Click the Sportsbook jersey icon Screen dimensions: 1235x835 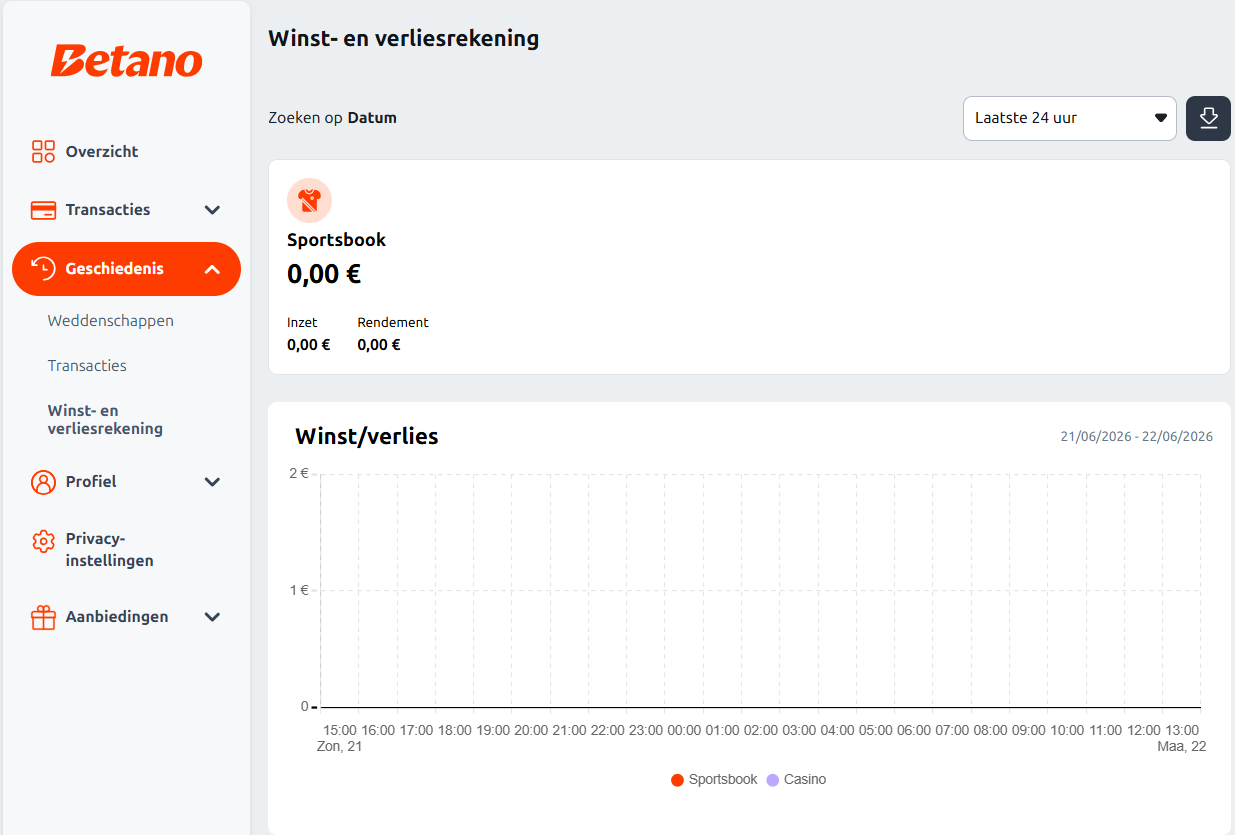[x=309, y=200]
